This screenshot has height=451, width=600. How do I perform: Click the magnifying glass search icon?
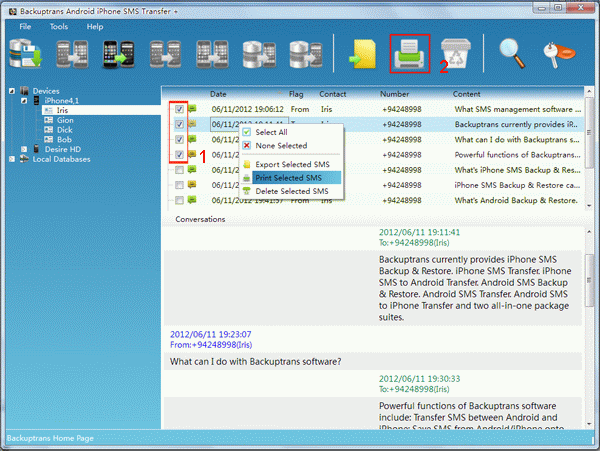tap(512, 54)
